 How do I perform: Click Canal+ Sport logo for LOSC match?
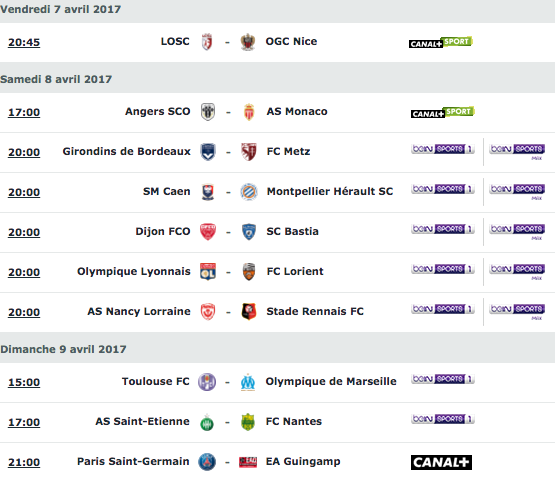pyautogui.click(x=441, y=42)
